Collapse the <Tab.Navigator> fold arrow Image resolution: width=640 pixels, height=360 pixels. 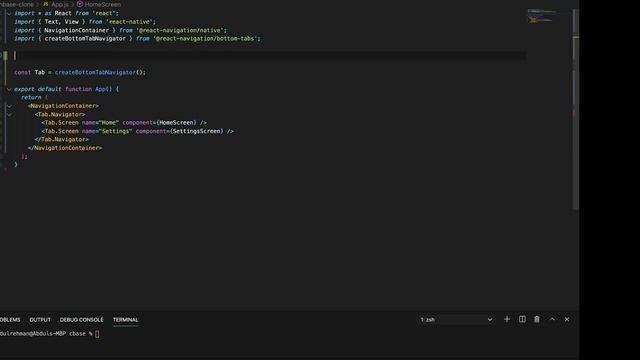(x=9, y=115)
